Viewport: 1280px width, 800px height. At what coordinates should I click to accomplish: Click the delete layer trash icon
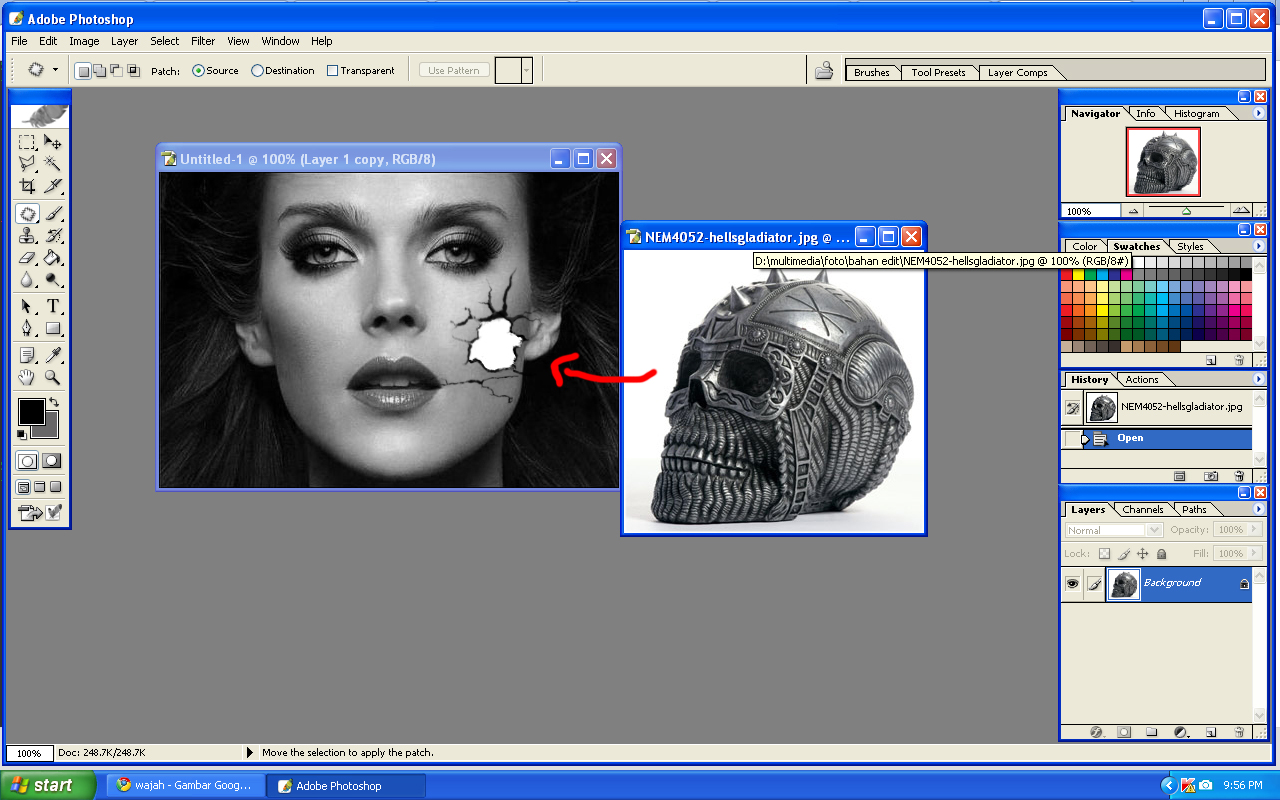(x=1238, y=732)
